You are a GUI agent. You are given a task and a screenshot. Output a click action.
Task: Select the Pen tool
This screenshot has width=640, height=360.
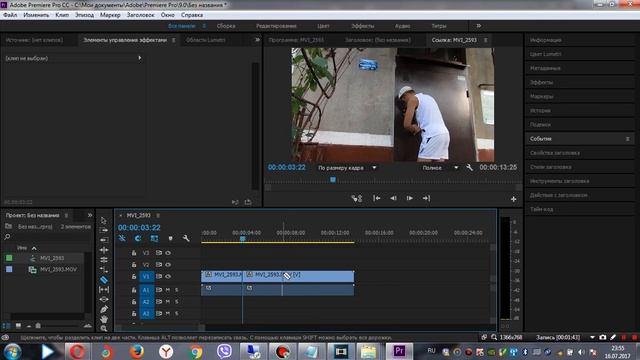click(x=104, y=309)
